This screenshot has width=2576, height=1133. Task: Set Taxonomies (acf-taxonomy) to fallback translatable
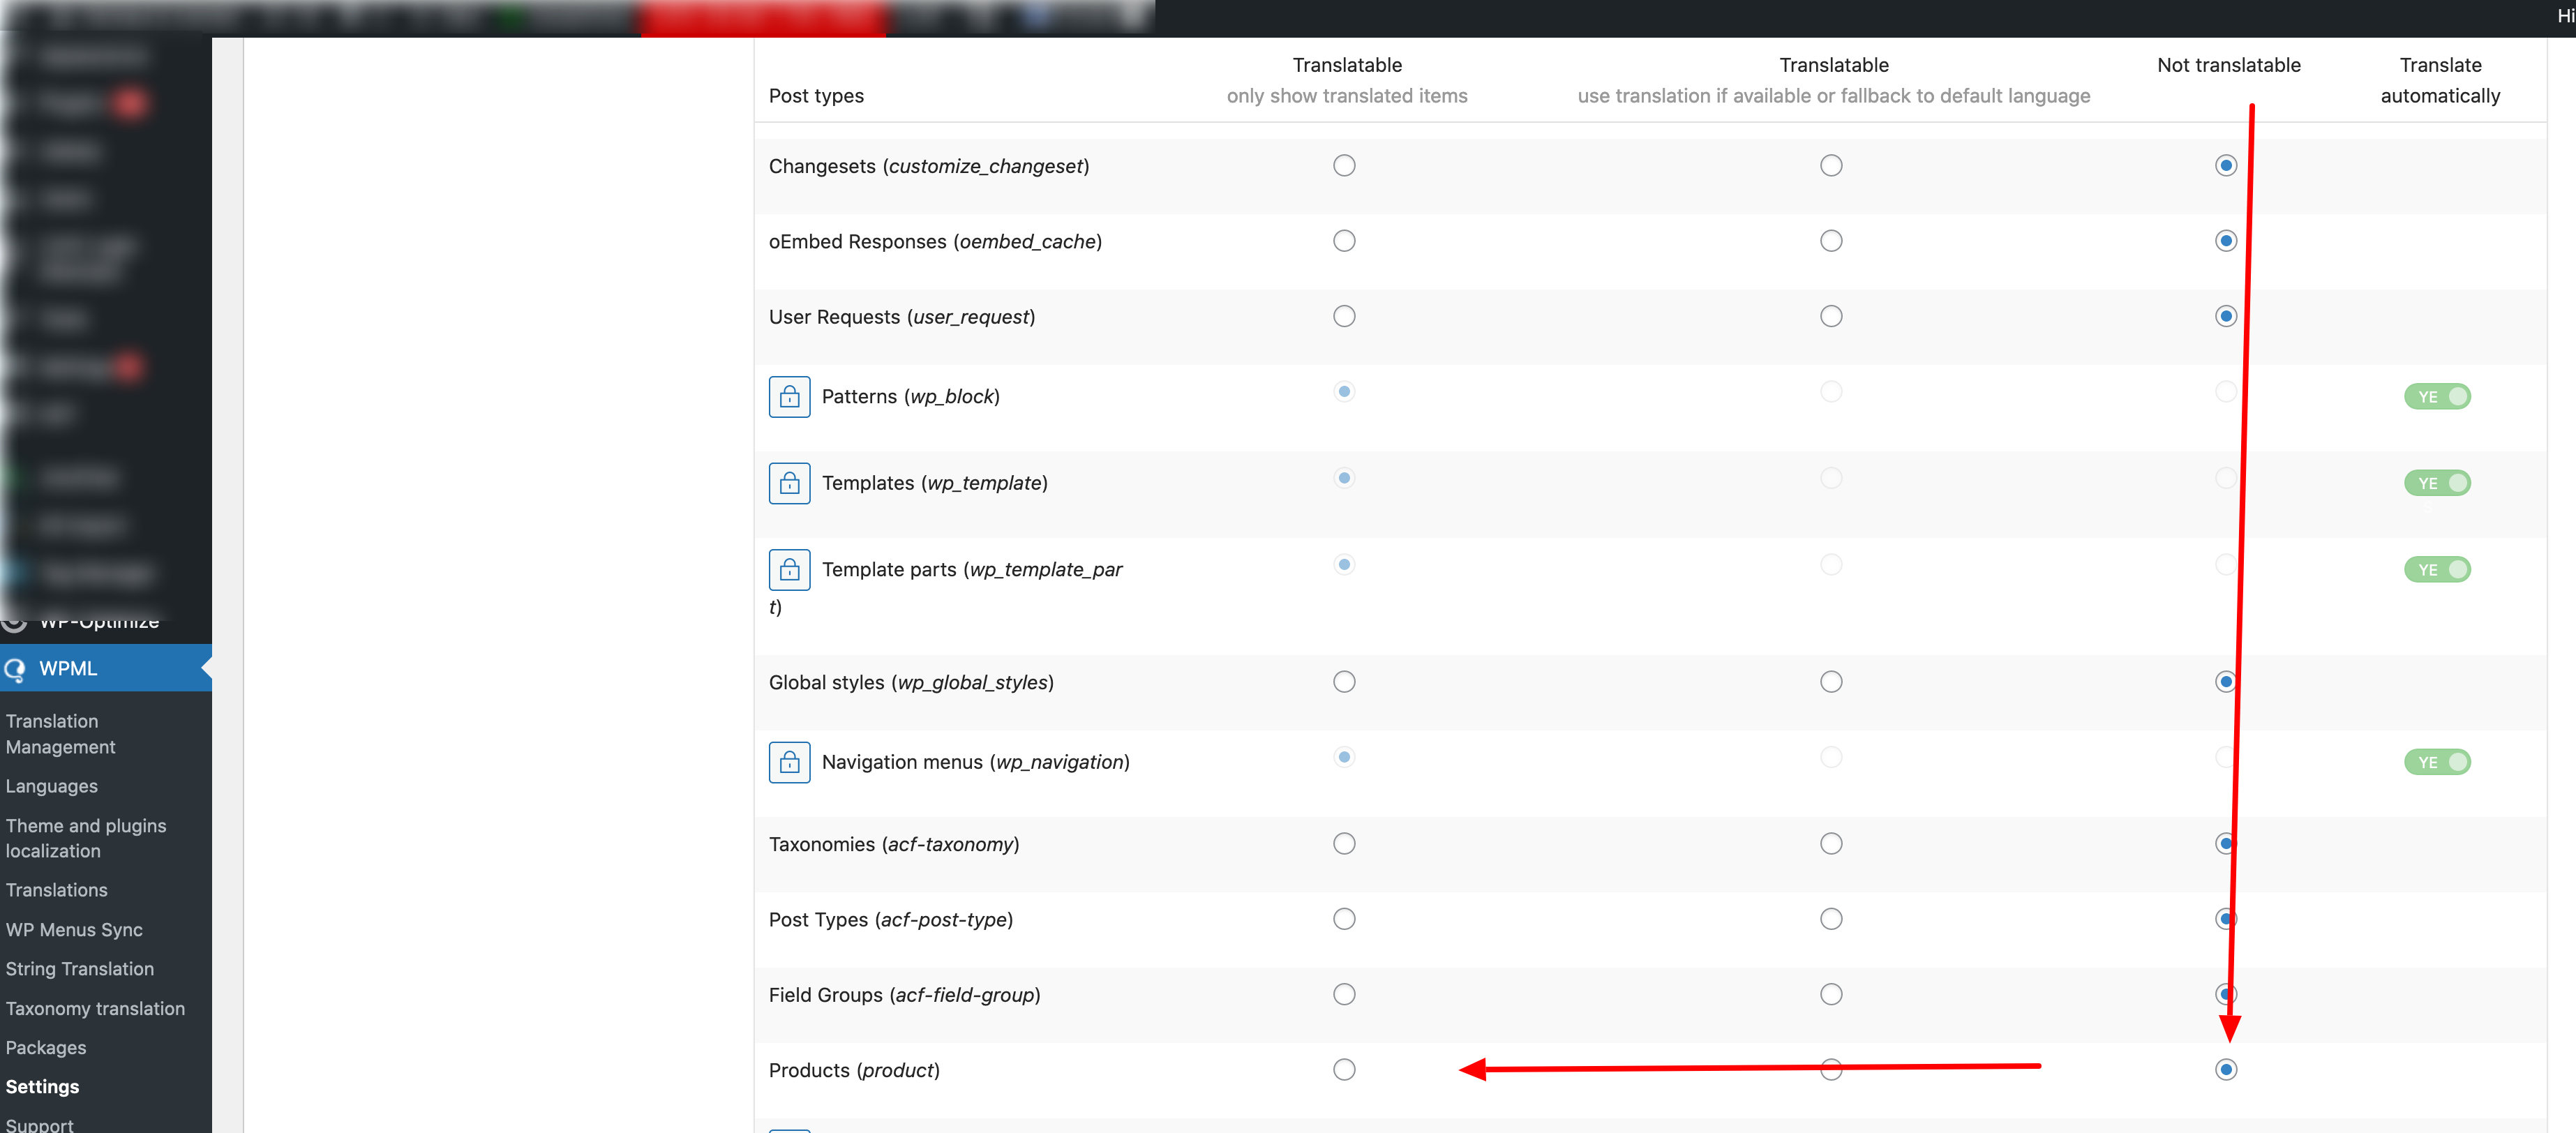(1831, 844)
